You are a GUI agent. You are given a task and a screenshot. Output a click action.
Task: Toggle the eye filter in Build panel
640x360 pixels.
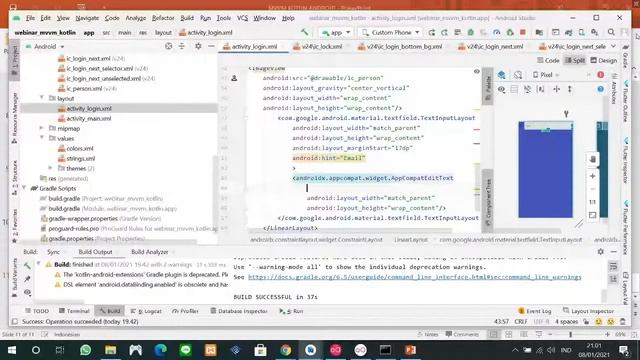pyautogui.click(x=27, y=292)
